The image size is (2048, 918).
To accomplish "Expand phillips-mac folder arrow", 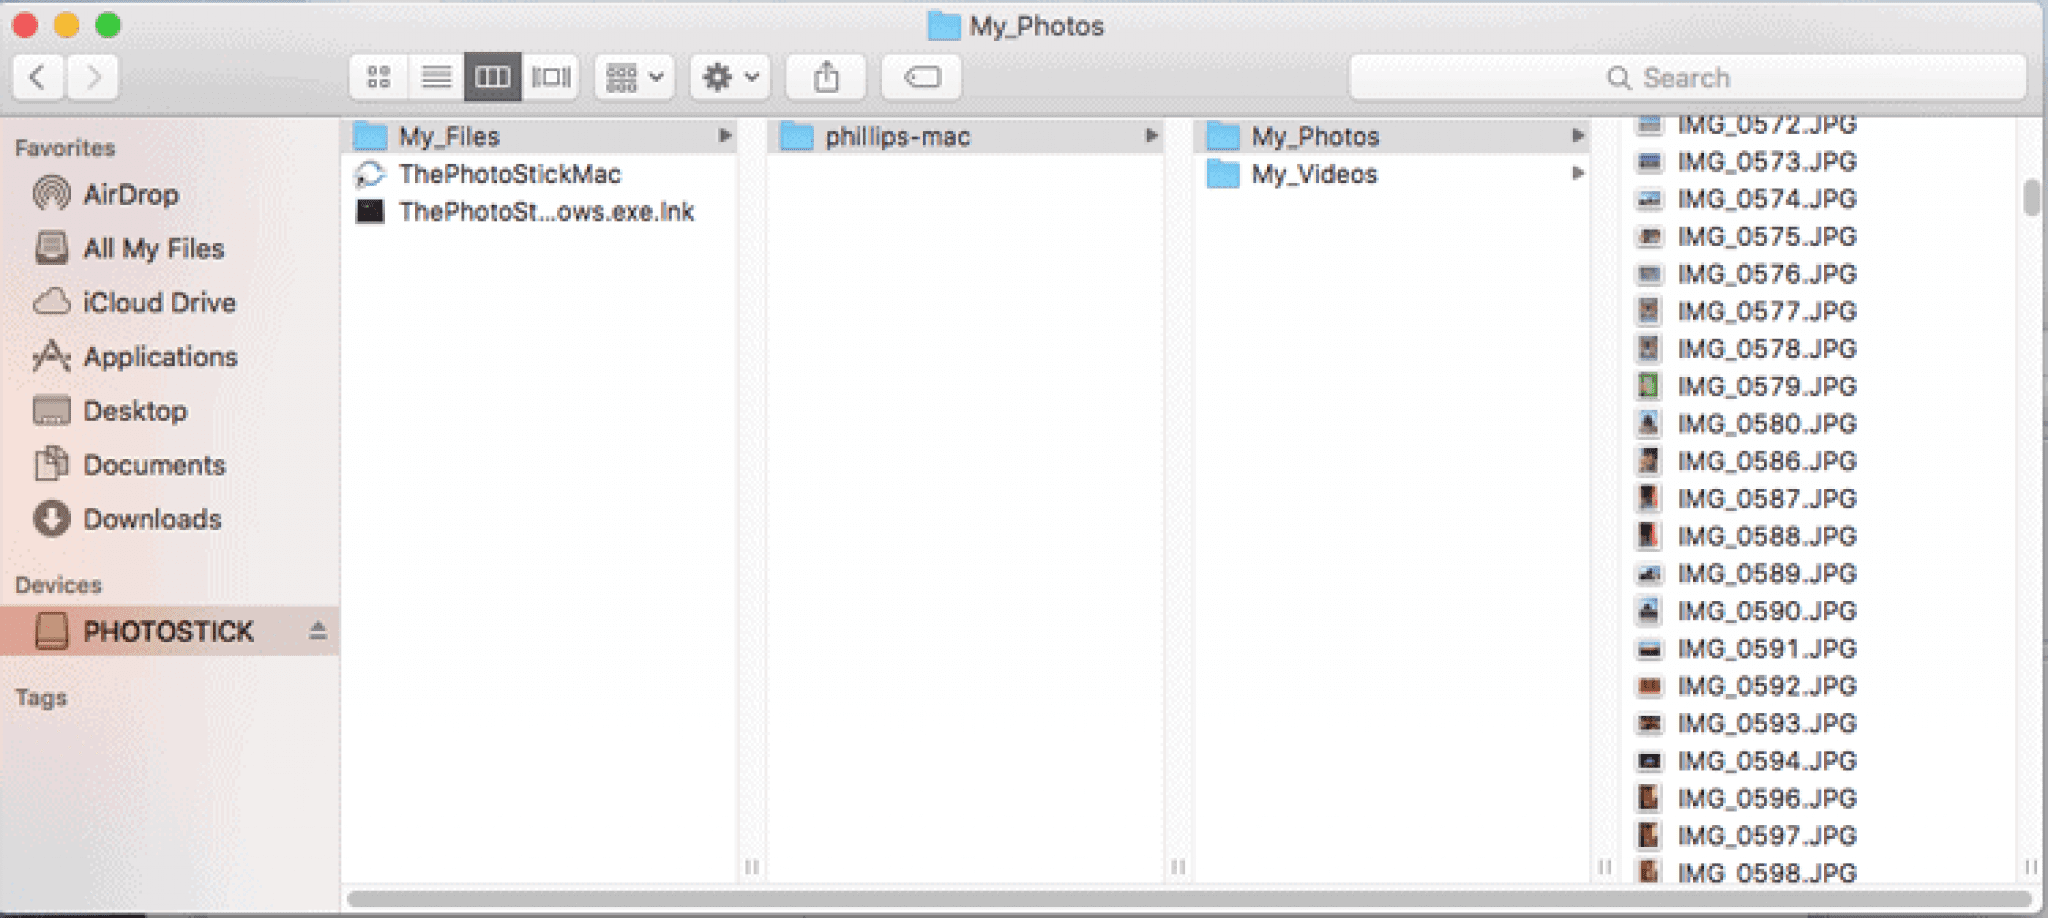I will pos(1151,136).
